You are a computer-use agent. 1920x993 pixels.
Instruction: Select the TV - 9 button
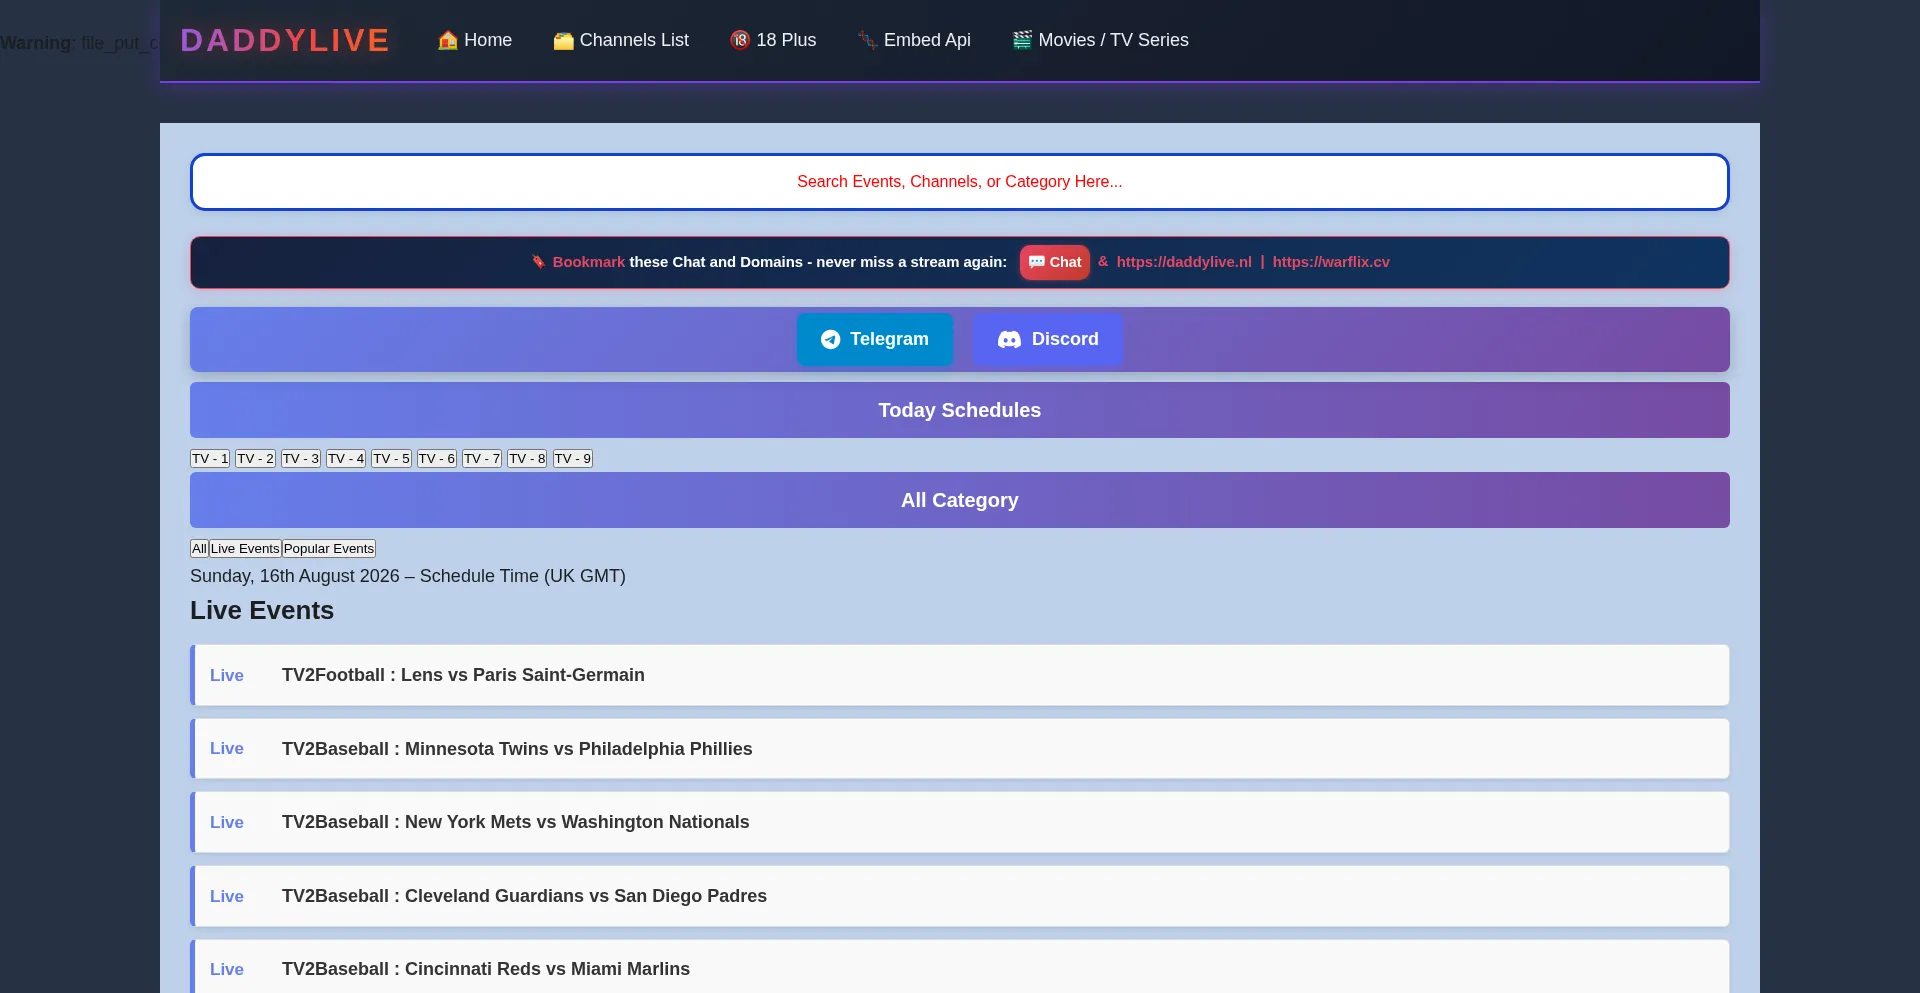(573, 459)
